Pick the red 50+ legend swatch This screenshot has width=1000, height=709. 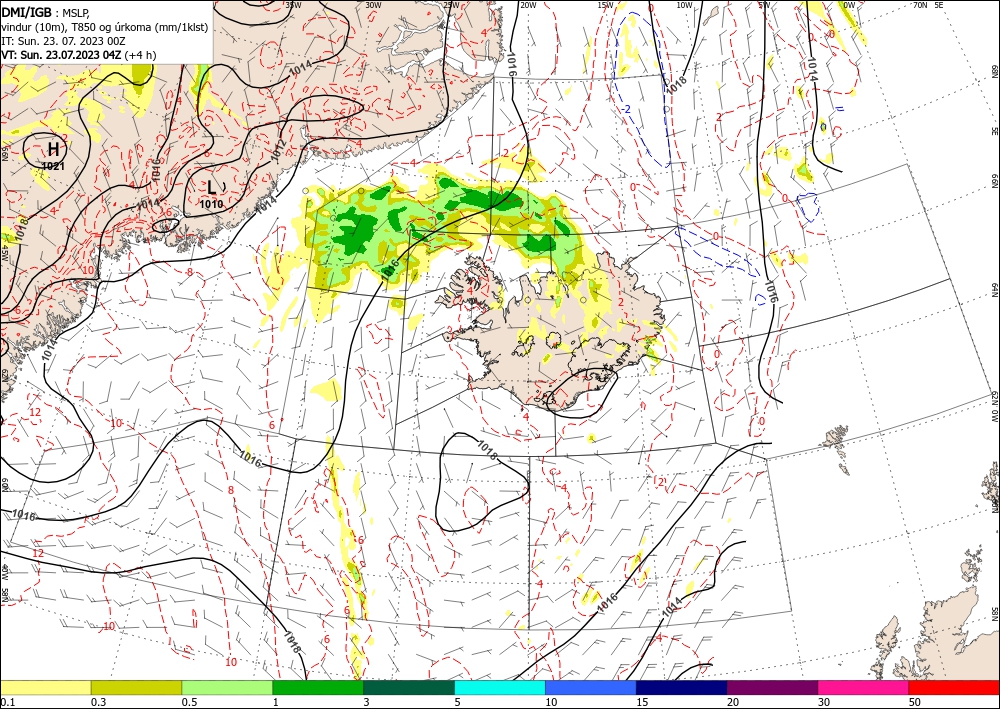(954, 687)
